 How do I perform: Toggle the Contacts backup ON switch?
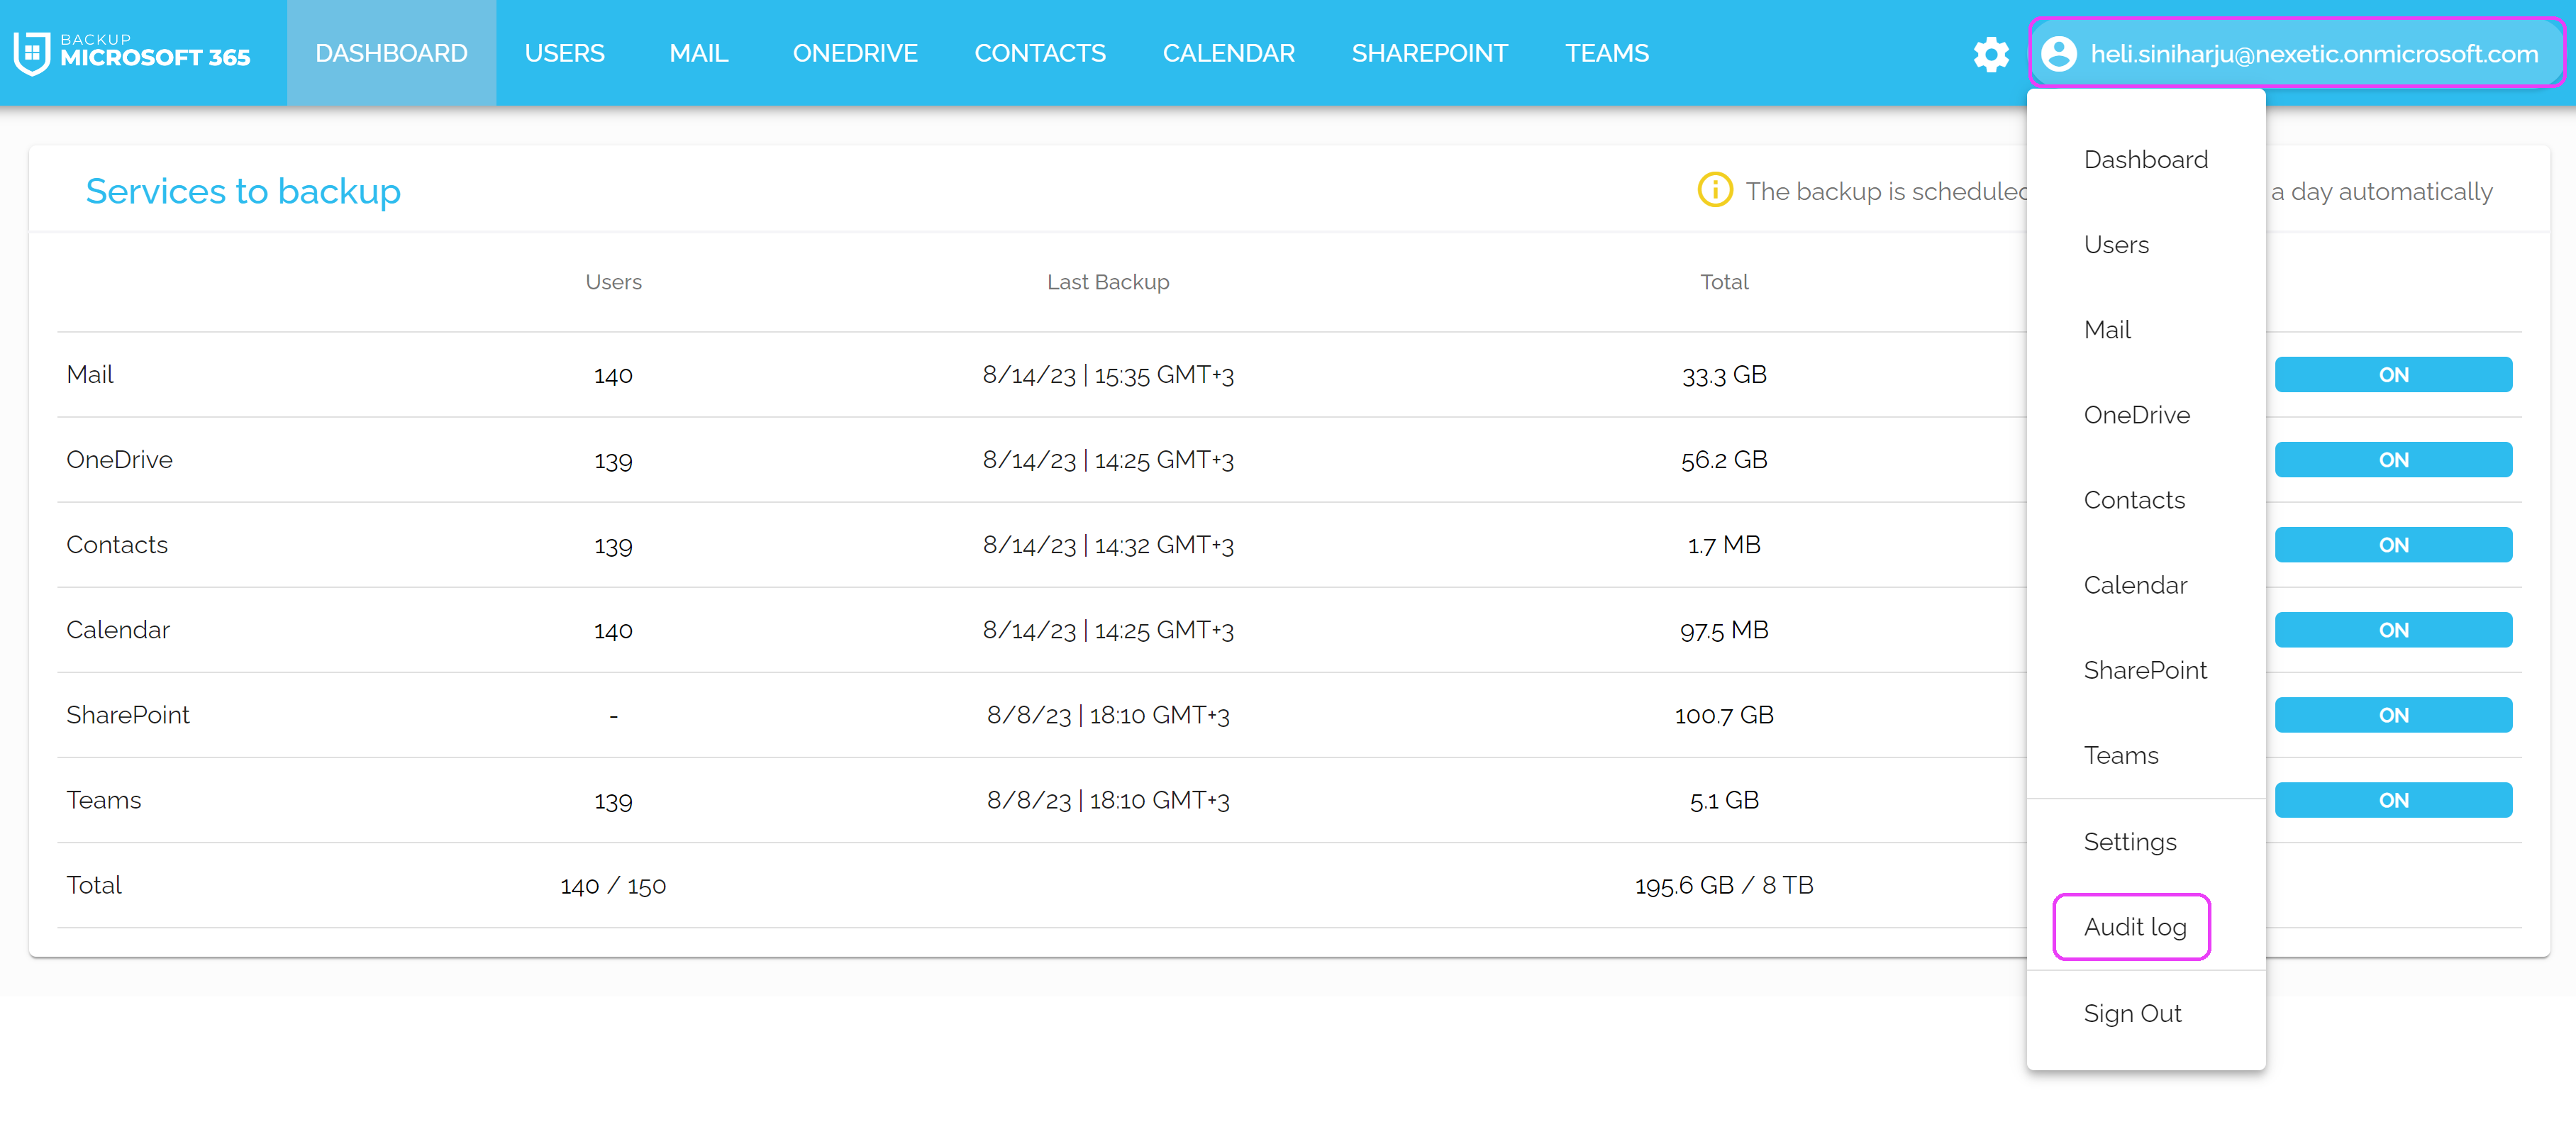pyautogui.click(x=2392, y=545)
